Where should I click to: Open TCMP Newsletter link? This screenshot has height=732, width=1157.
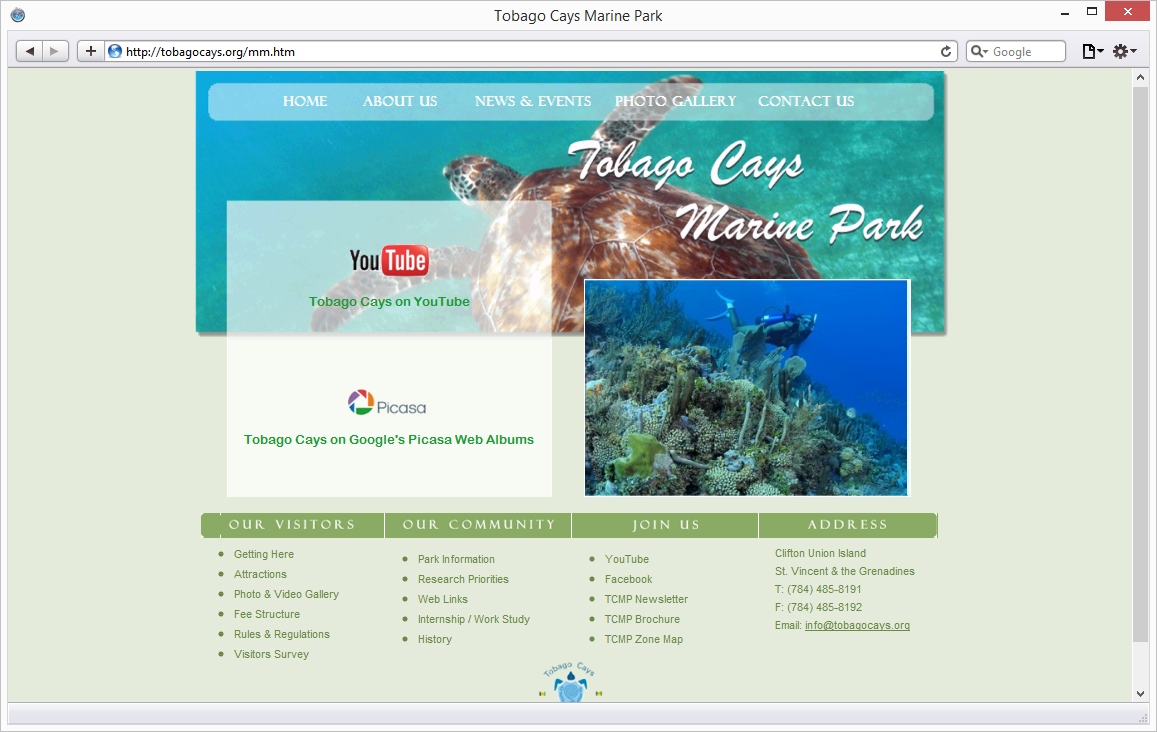tap(646, 599)
